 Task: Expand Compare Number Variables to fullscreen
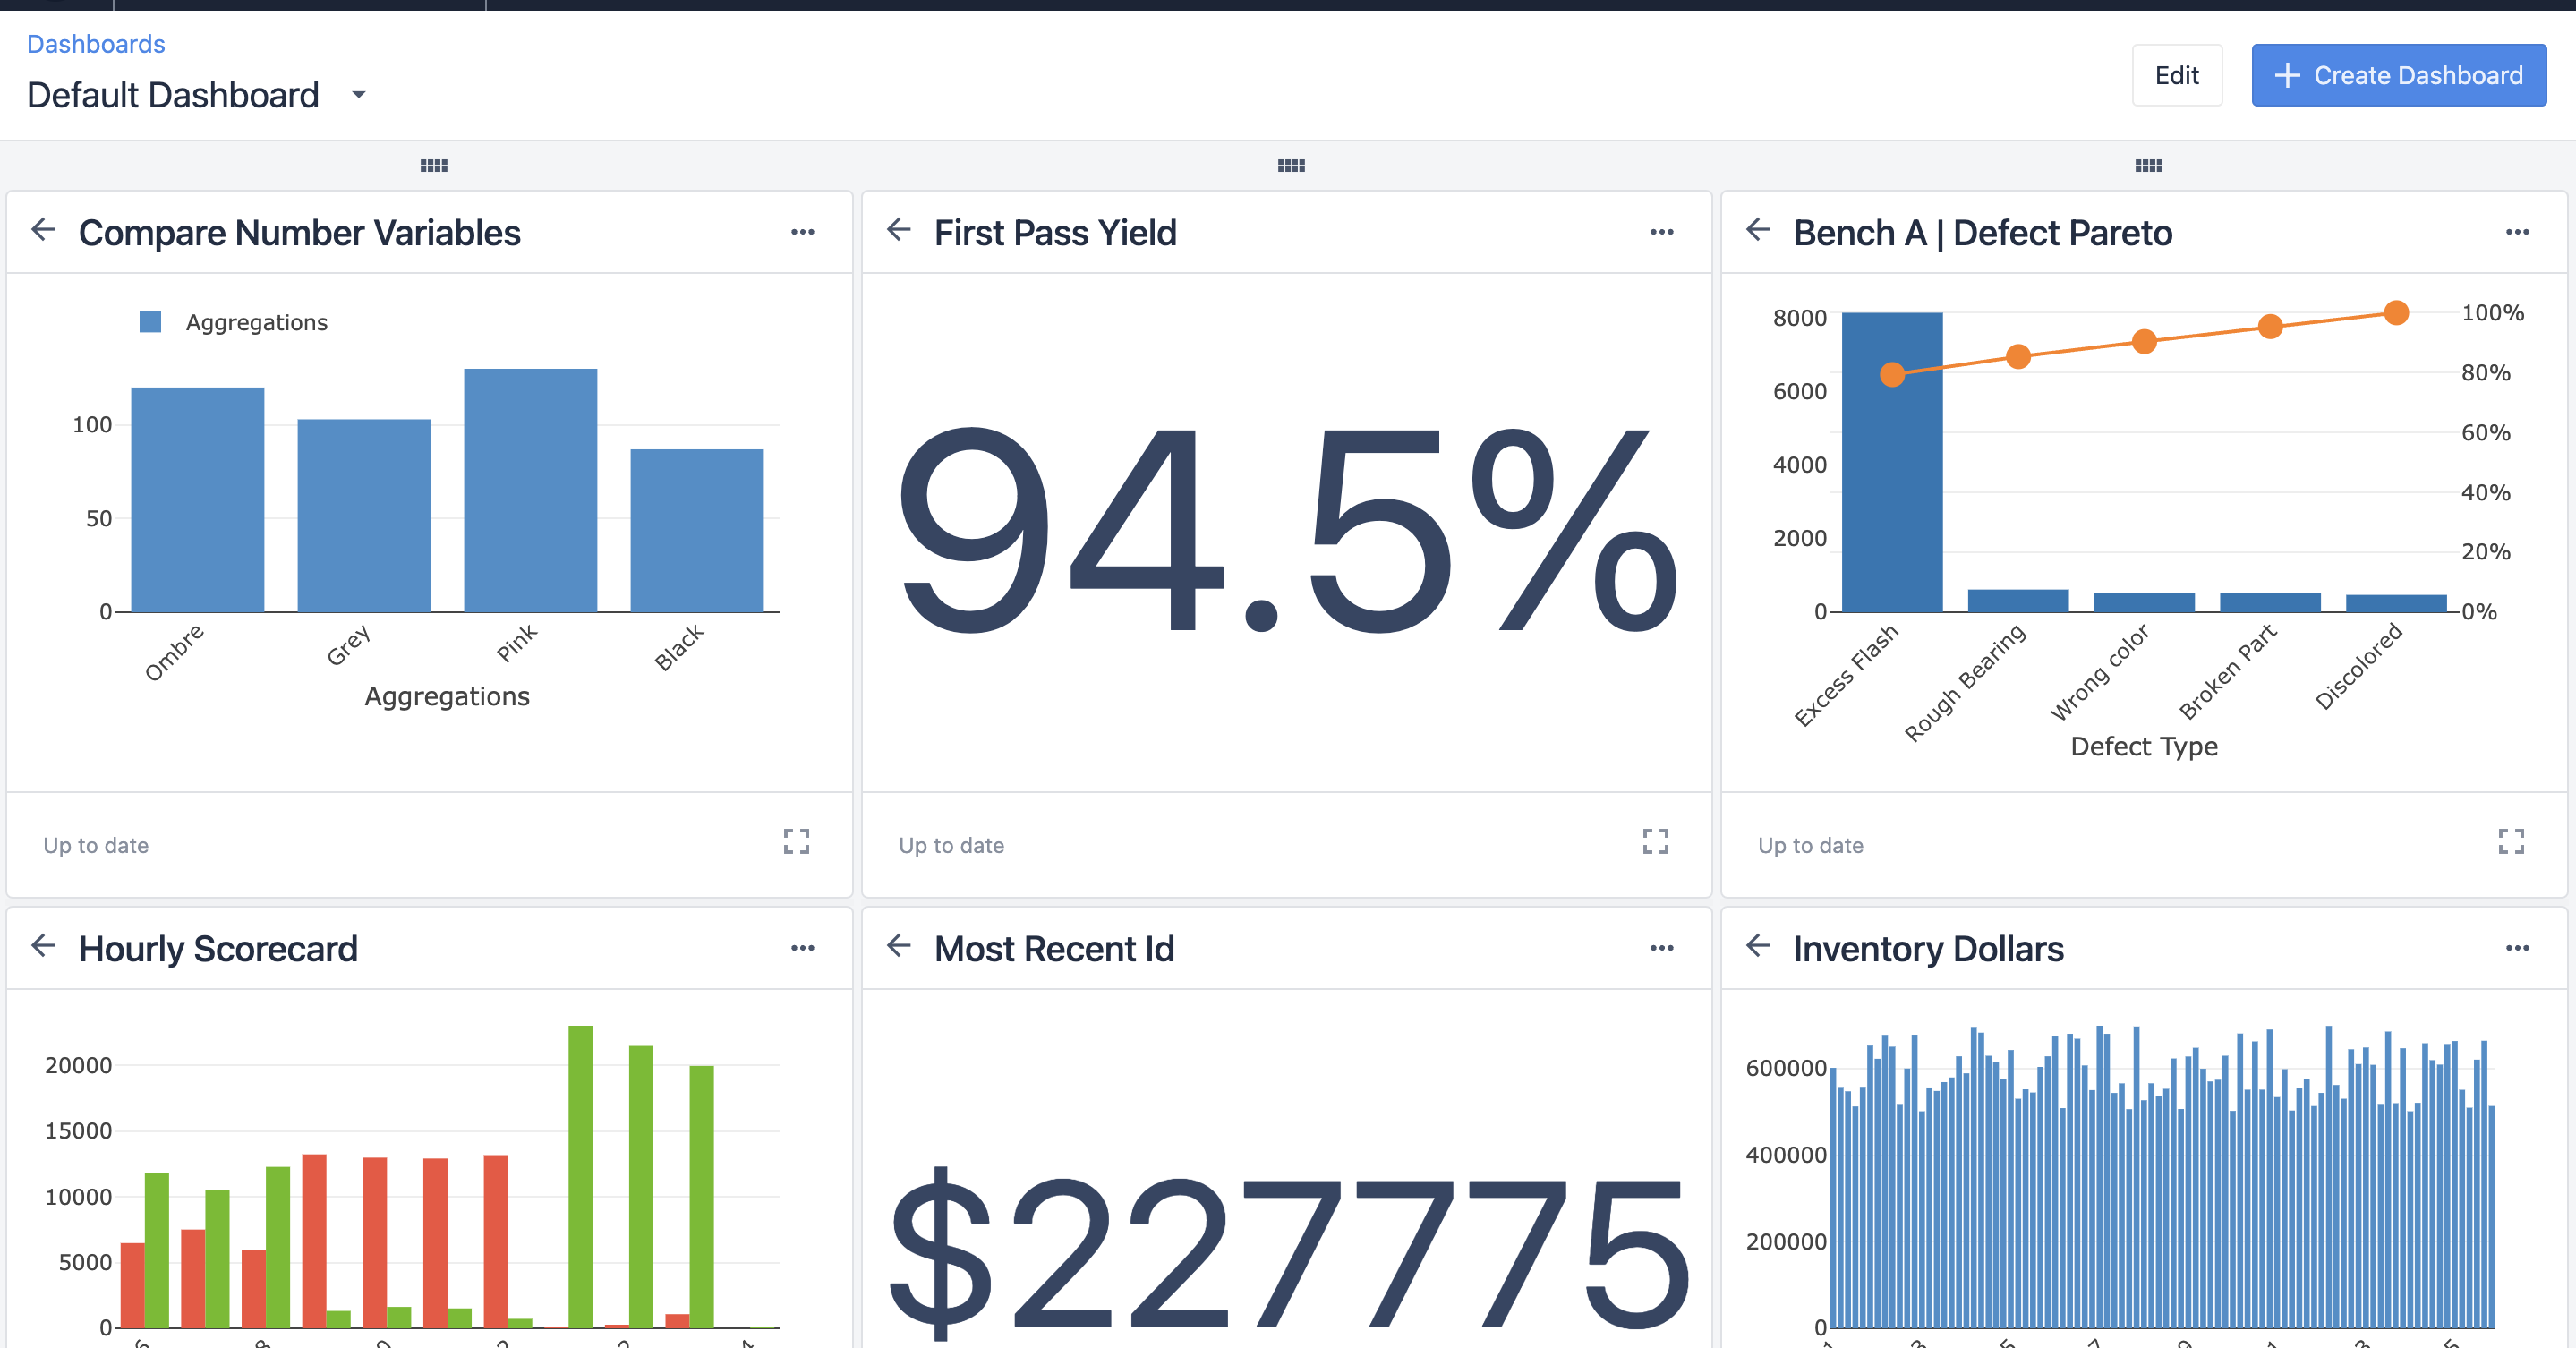[x=796, y=842]
